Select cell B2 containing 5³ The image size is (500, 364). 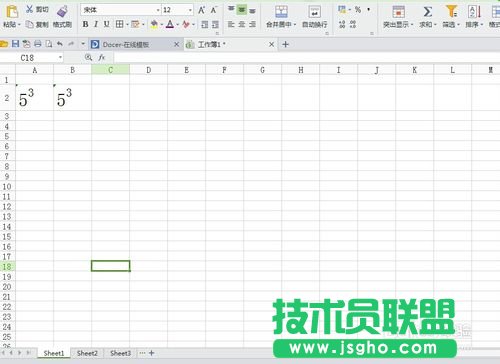click(x=72, y=98)
